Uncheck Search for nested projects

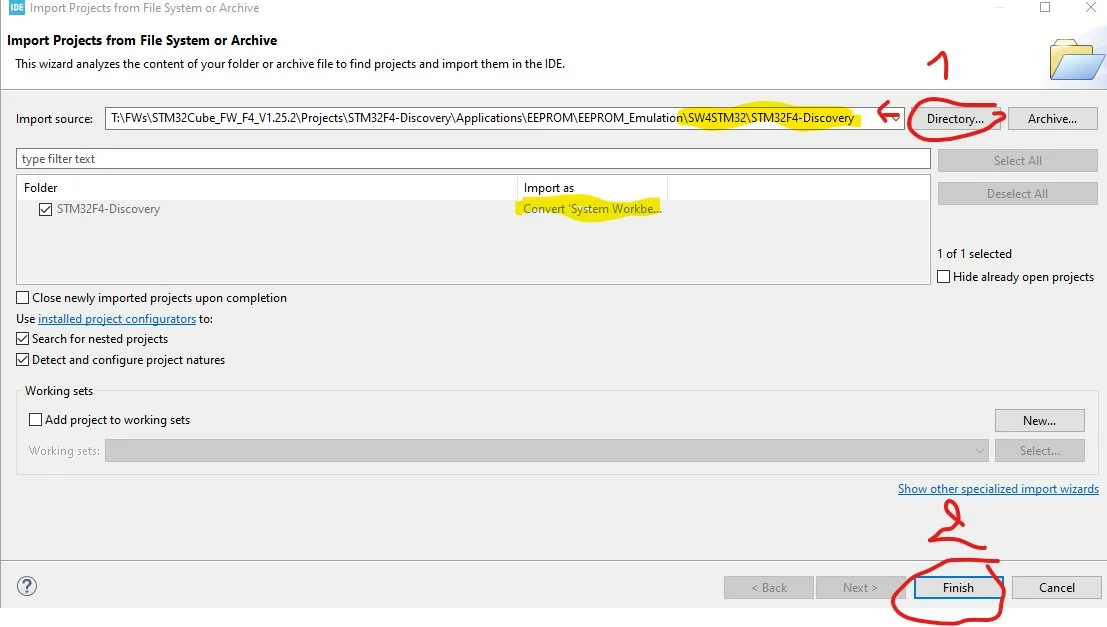click(x=23, y=339)
